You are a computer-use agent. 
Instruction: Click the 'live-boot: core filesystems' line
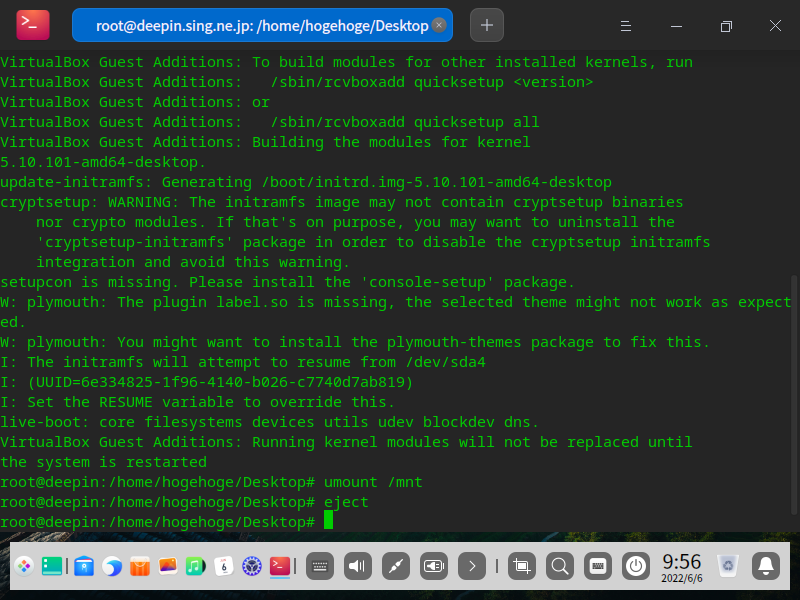[269, 422]
